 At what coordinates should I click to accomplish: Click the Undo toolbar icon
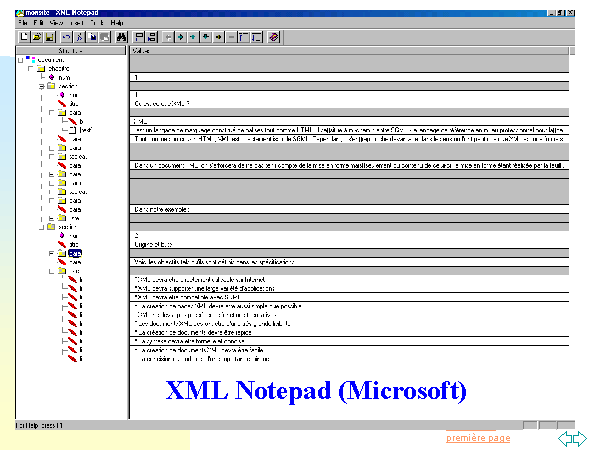coord(66,36)
